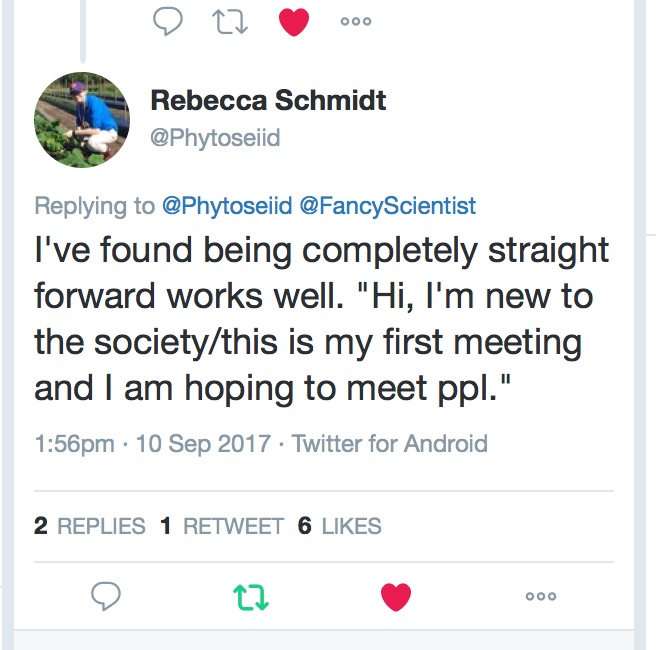Unlike the upper tweet via its red heart
The image size is (656, 650).
294,22
